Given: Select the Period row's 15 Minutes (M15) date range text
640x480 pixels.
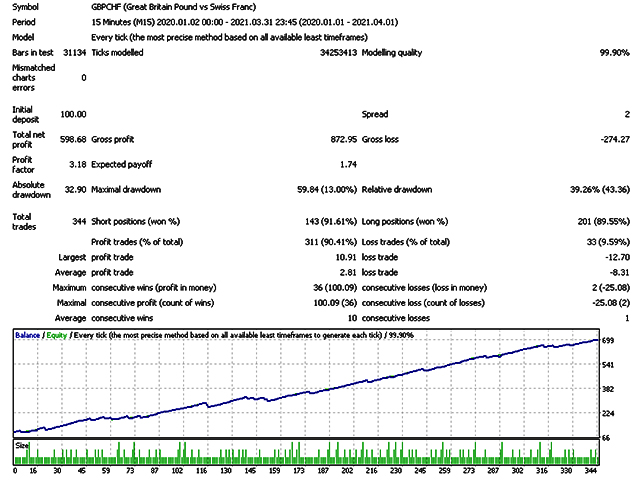Looking at the screenshot, I should [x=244, y=22].
